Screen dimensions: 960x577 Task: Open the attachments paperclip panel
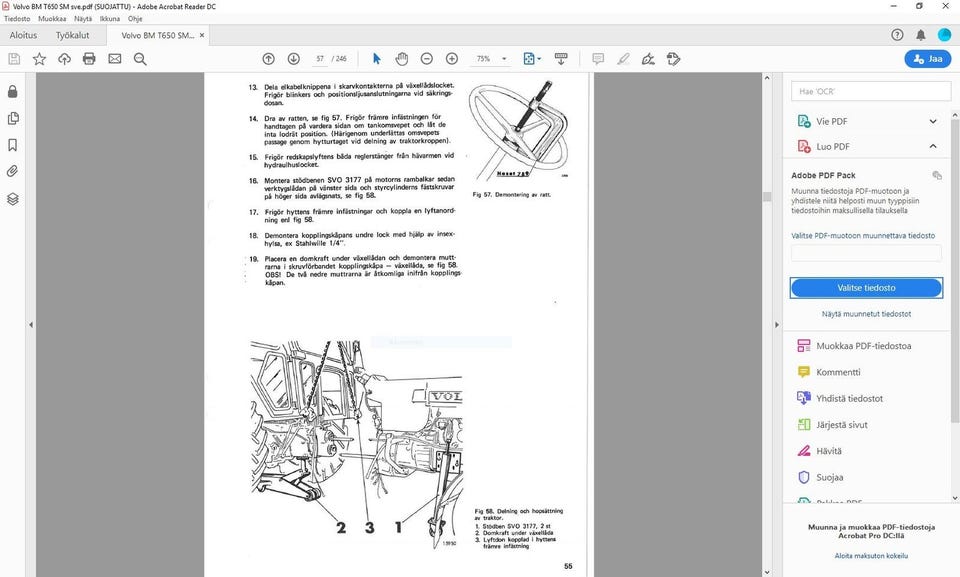[13, 171]
